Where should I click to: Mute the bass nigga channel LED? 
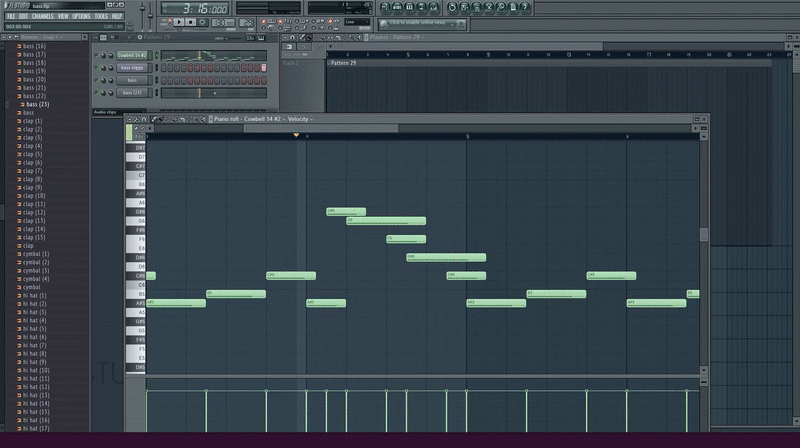(x=96, y=68)
